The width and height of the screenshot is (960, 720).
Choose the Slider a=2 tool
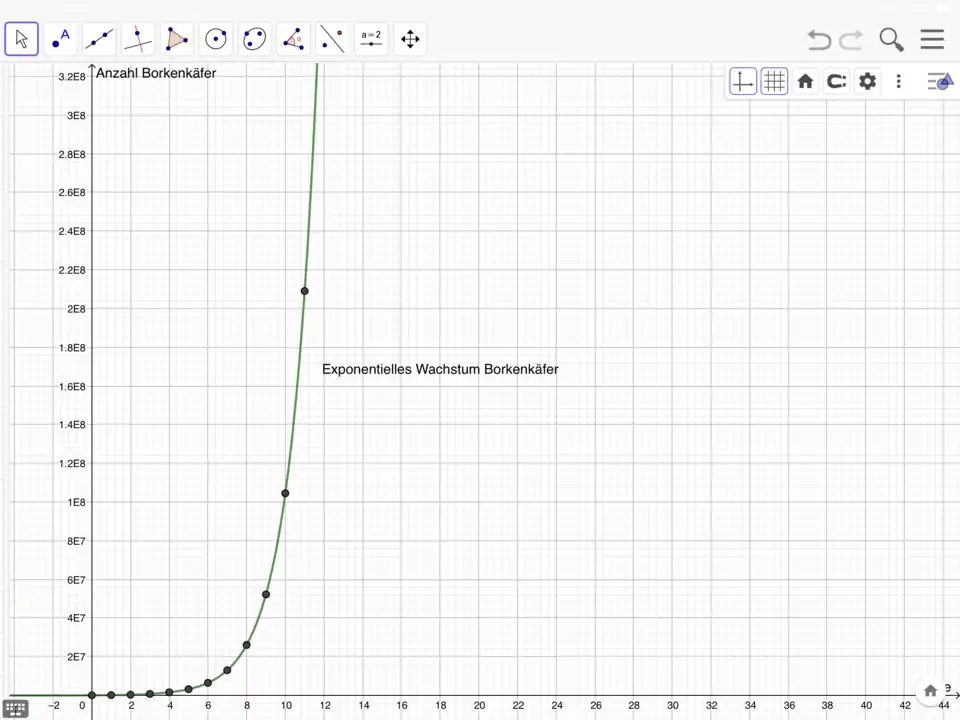click(371, 40)
